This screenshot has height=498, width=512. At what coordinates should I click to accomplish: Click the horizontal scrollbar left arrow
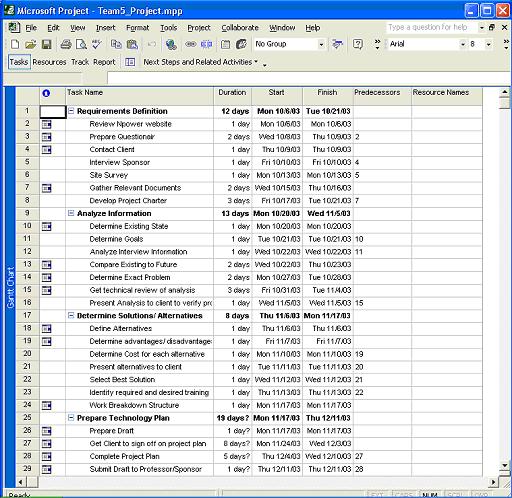pos(21,482)
